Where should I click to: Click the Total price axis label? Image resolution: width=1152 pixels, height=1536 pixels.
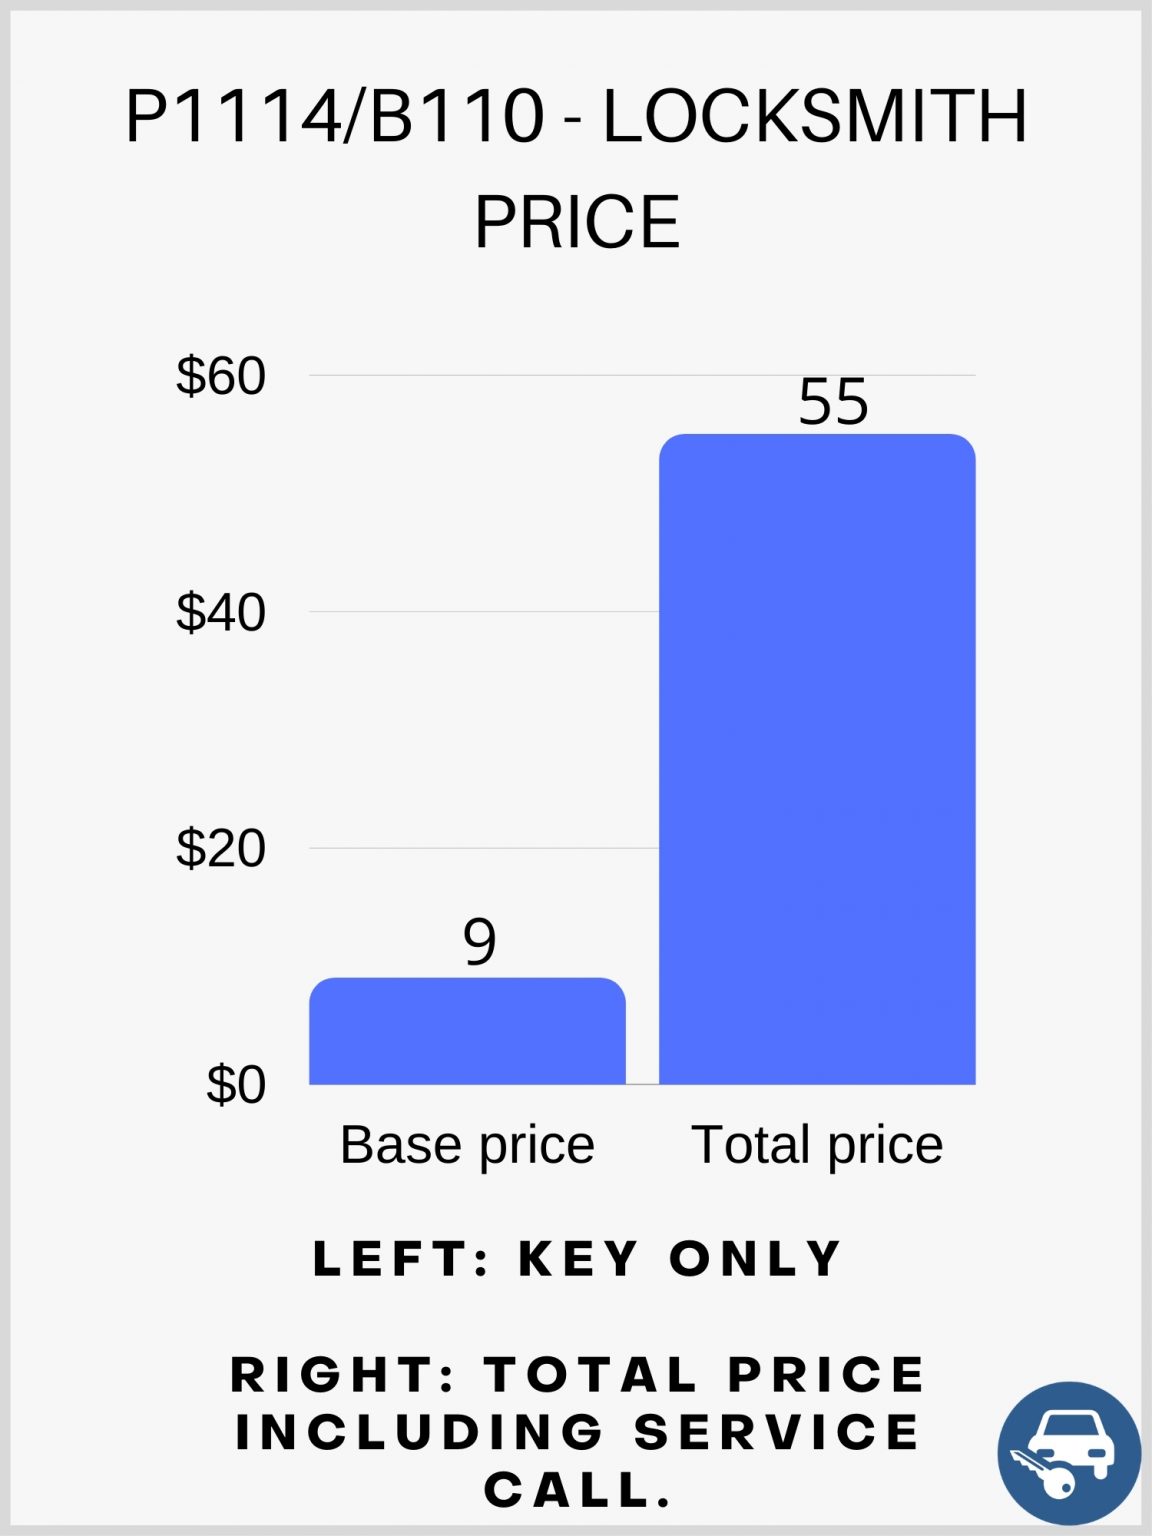coord(817,1145)
